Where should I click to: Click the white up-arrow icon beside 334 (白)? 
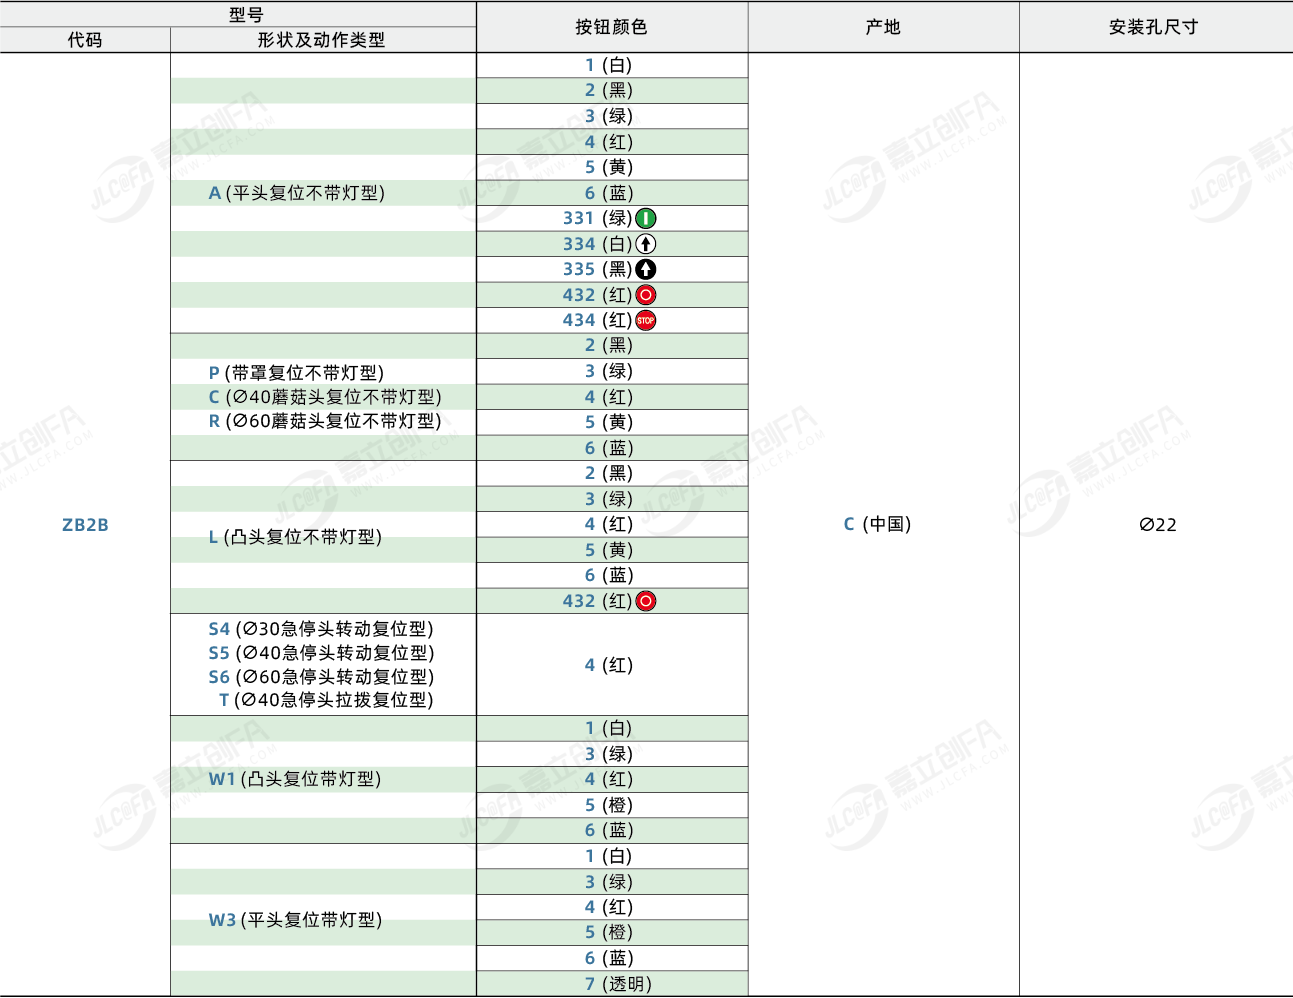(x=646, y=244)
